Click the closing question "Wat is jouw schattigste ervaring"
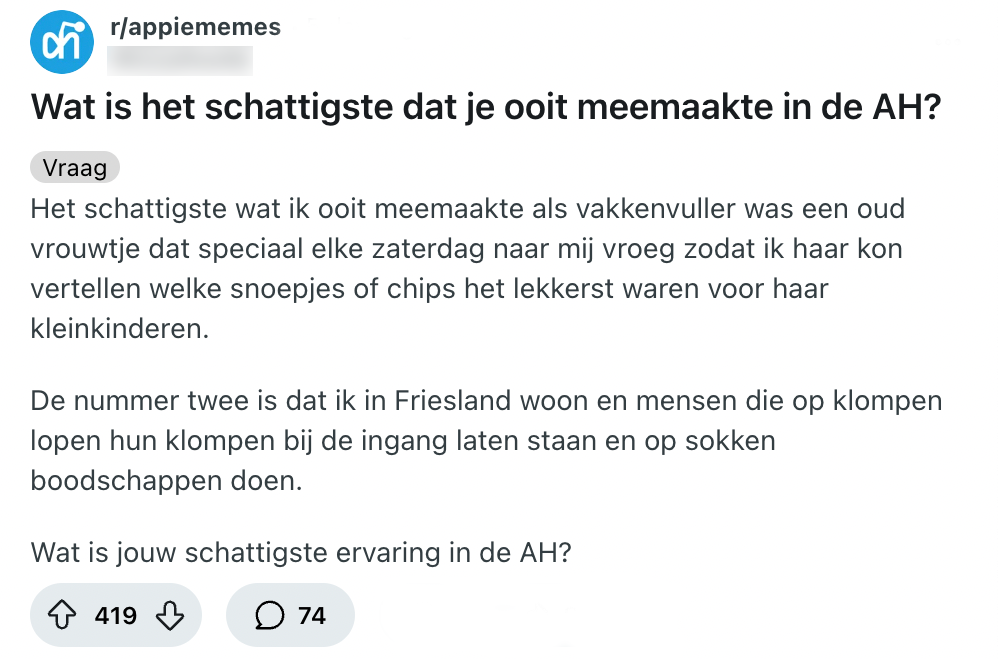Image resolution: width=998 pixels, height=659 pixels. [x=300, y=552]
